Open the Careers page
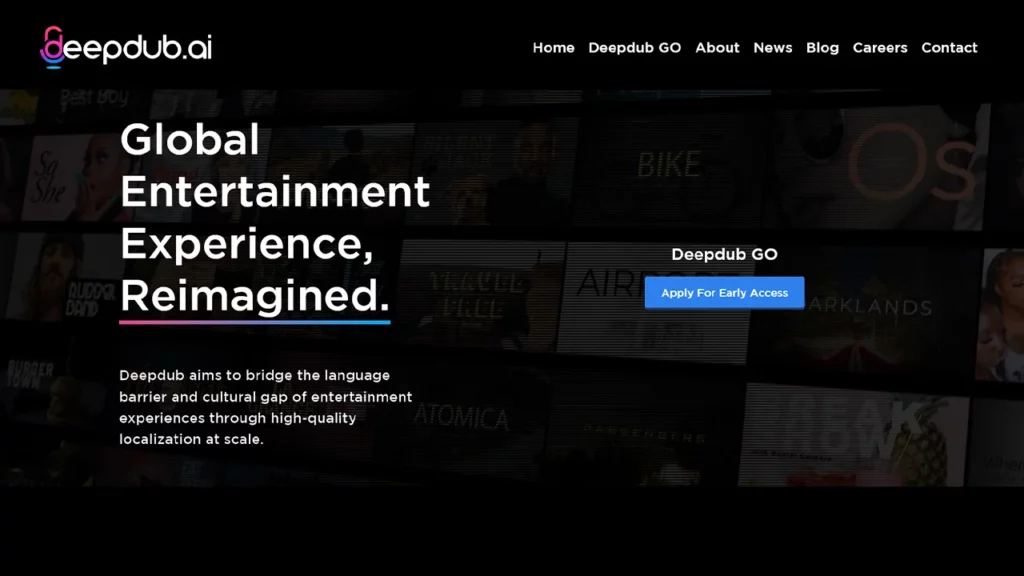The image size is (1024, 576). 879,48
